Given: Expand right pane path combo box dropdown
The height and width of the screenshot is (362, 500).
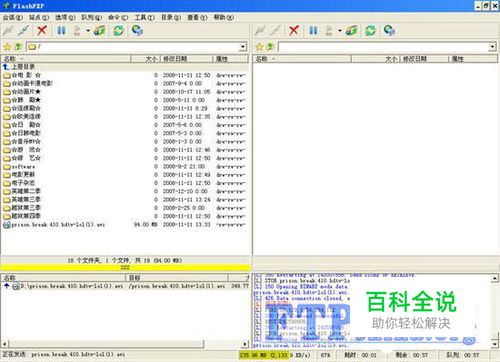Looking at the screenshot, I should [492, 47].
